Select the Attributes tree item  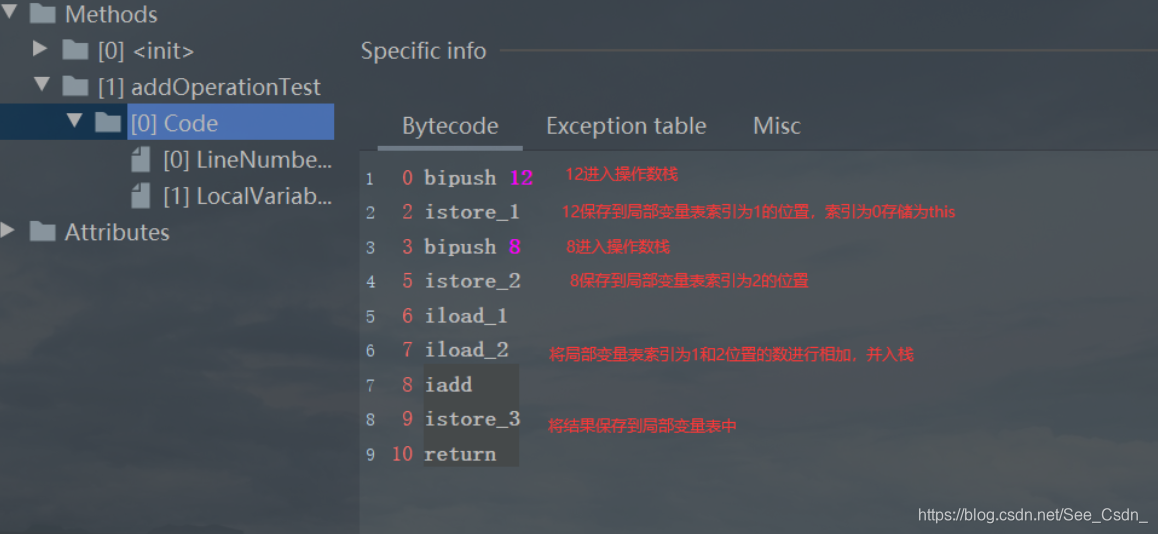[117, 232]
